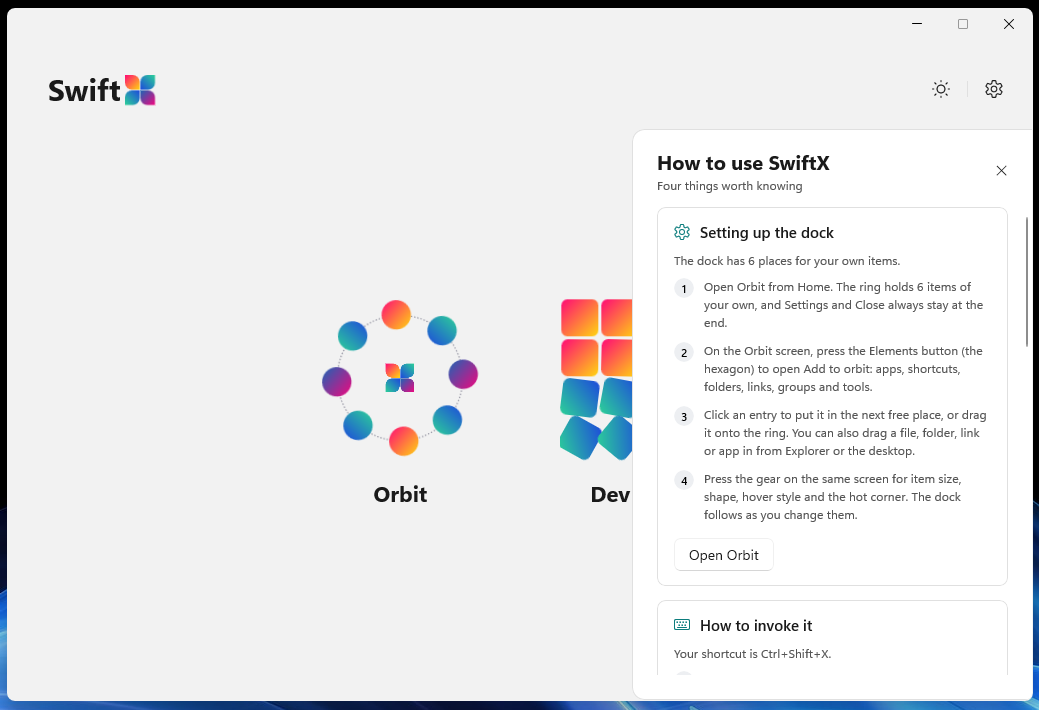The height and width of the screenshot is (710, 1039).
Task: Close the How to use SwiftX panel
Action: pyautogui.click(x=1001, y=171)
